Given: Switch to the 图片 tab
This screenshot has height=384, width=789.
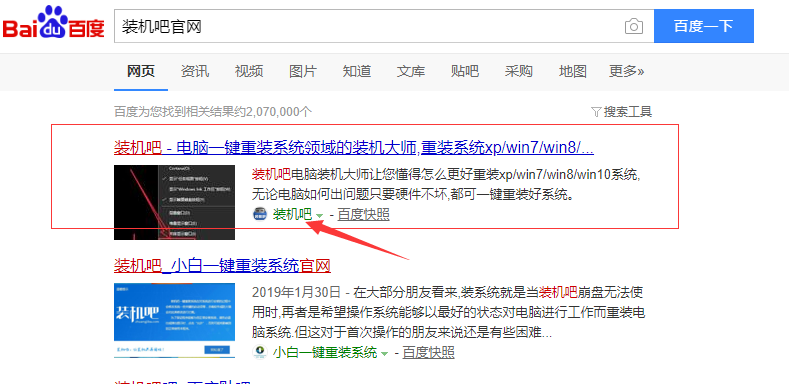Looking at the screenshot, I should (x=303, y=71).
